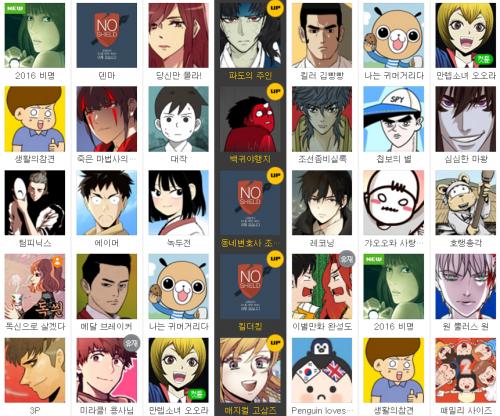Click the orange badge on 독신으로 살겠다 thumbnail
The image size is (500, 416).
click(x=58, y=262)
